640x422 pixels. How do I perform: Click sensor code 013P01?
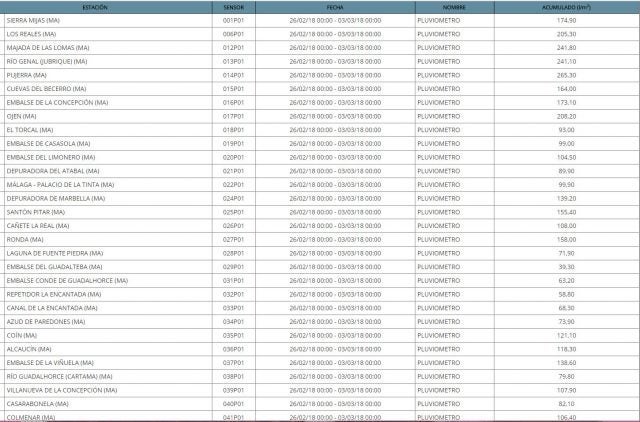click(x=234, y=61)
